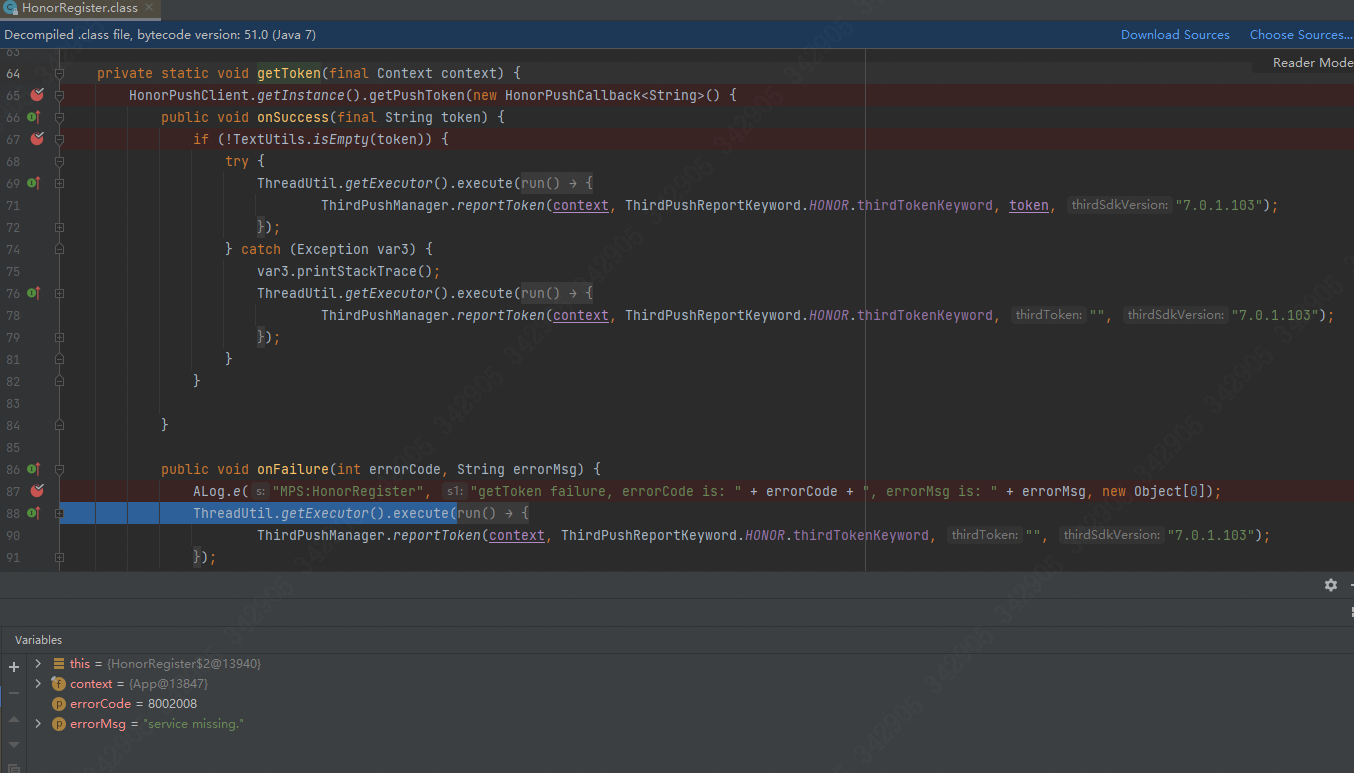Expand the folded lambda on line 76
This screenshot has width=1354, height=773.
[x=60, y=293]
